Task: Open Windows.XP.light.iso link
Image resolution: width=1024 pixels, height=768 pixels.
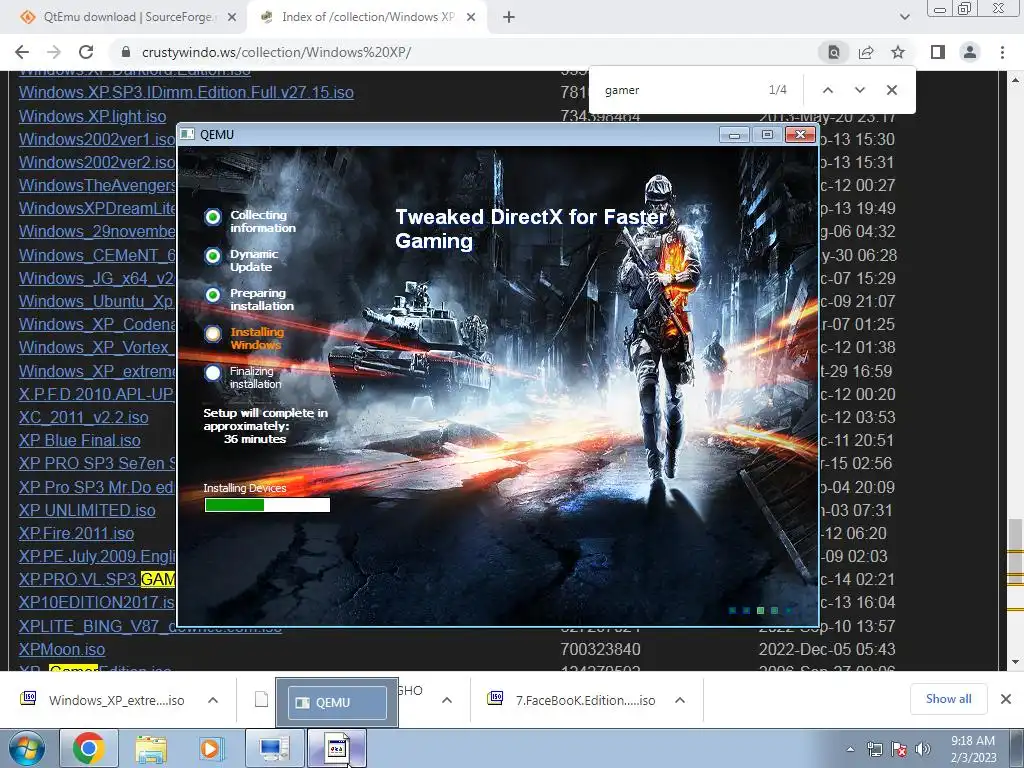Action: (92, 116)
